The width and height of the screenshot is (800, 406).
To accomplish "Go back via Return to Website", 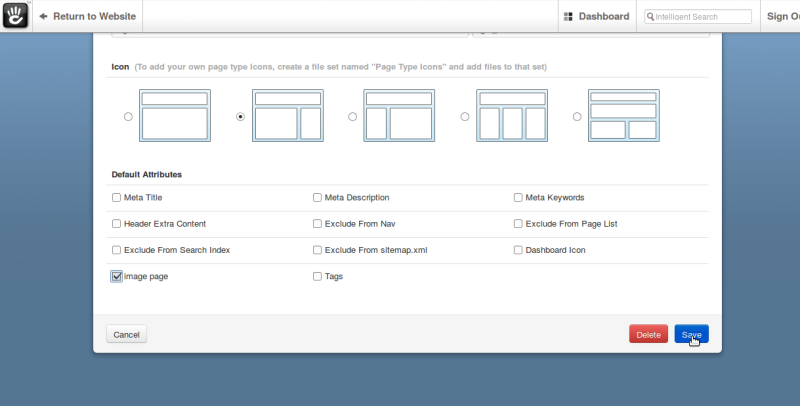I will [88, 16].
